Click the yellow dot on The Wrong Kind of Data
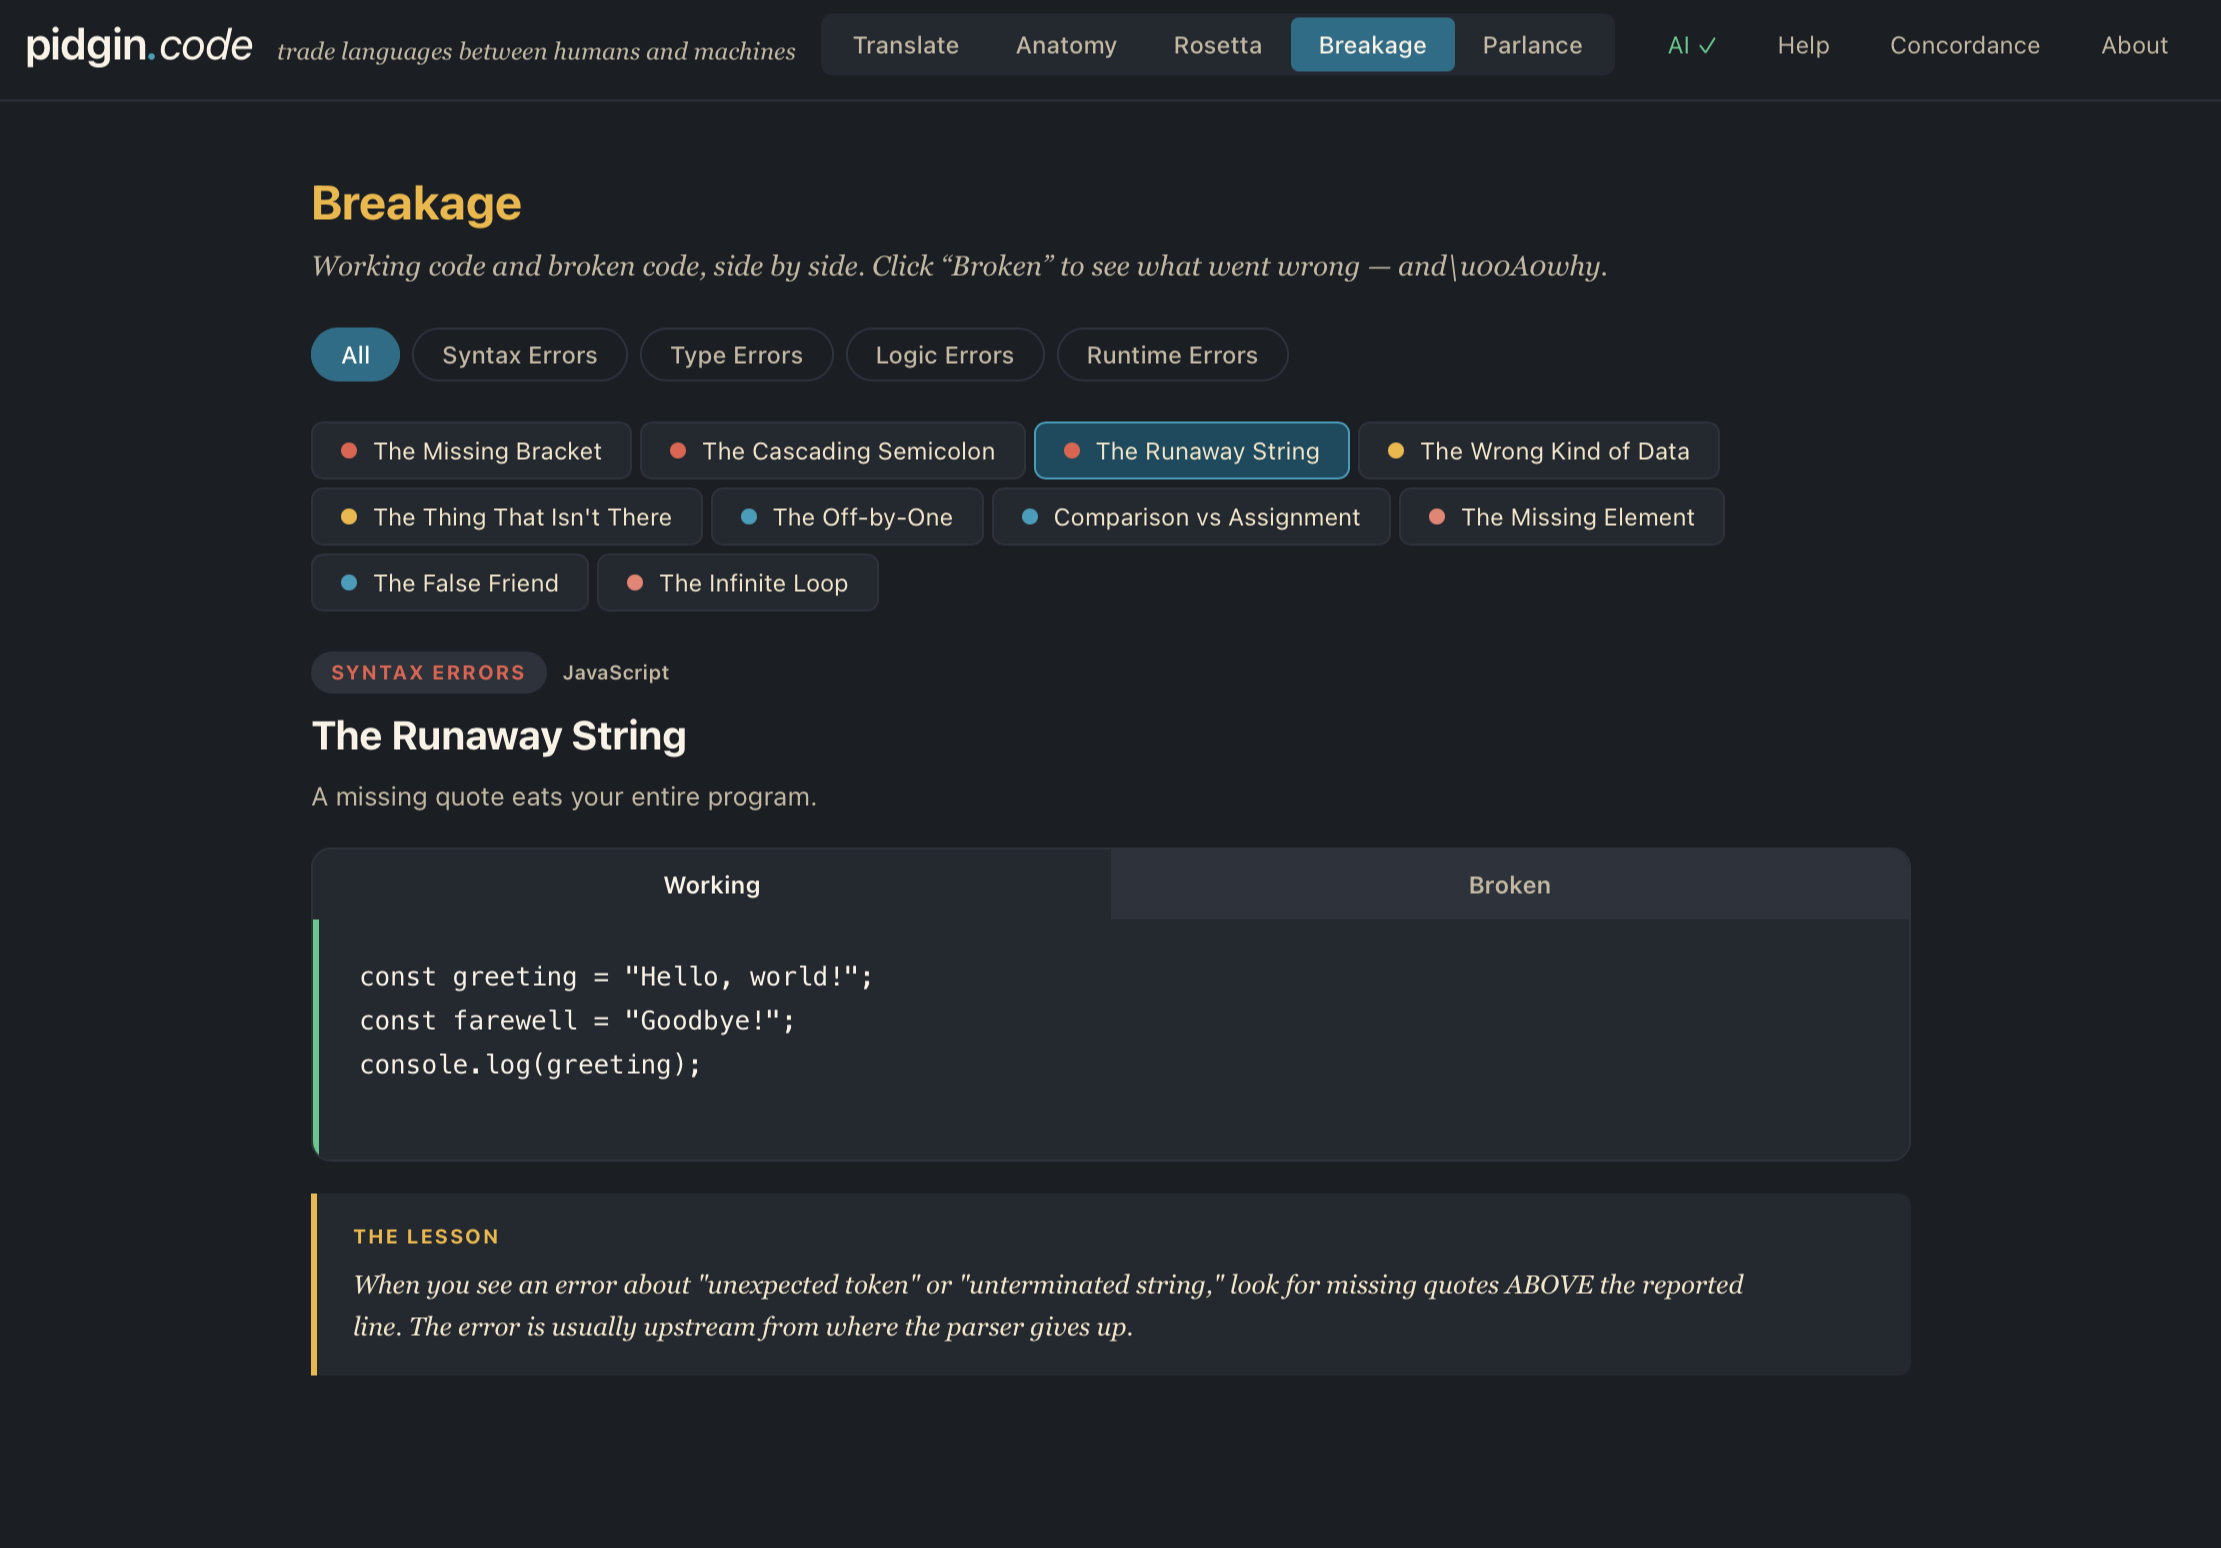 coord(1396,450)
